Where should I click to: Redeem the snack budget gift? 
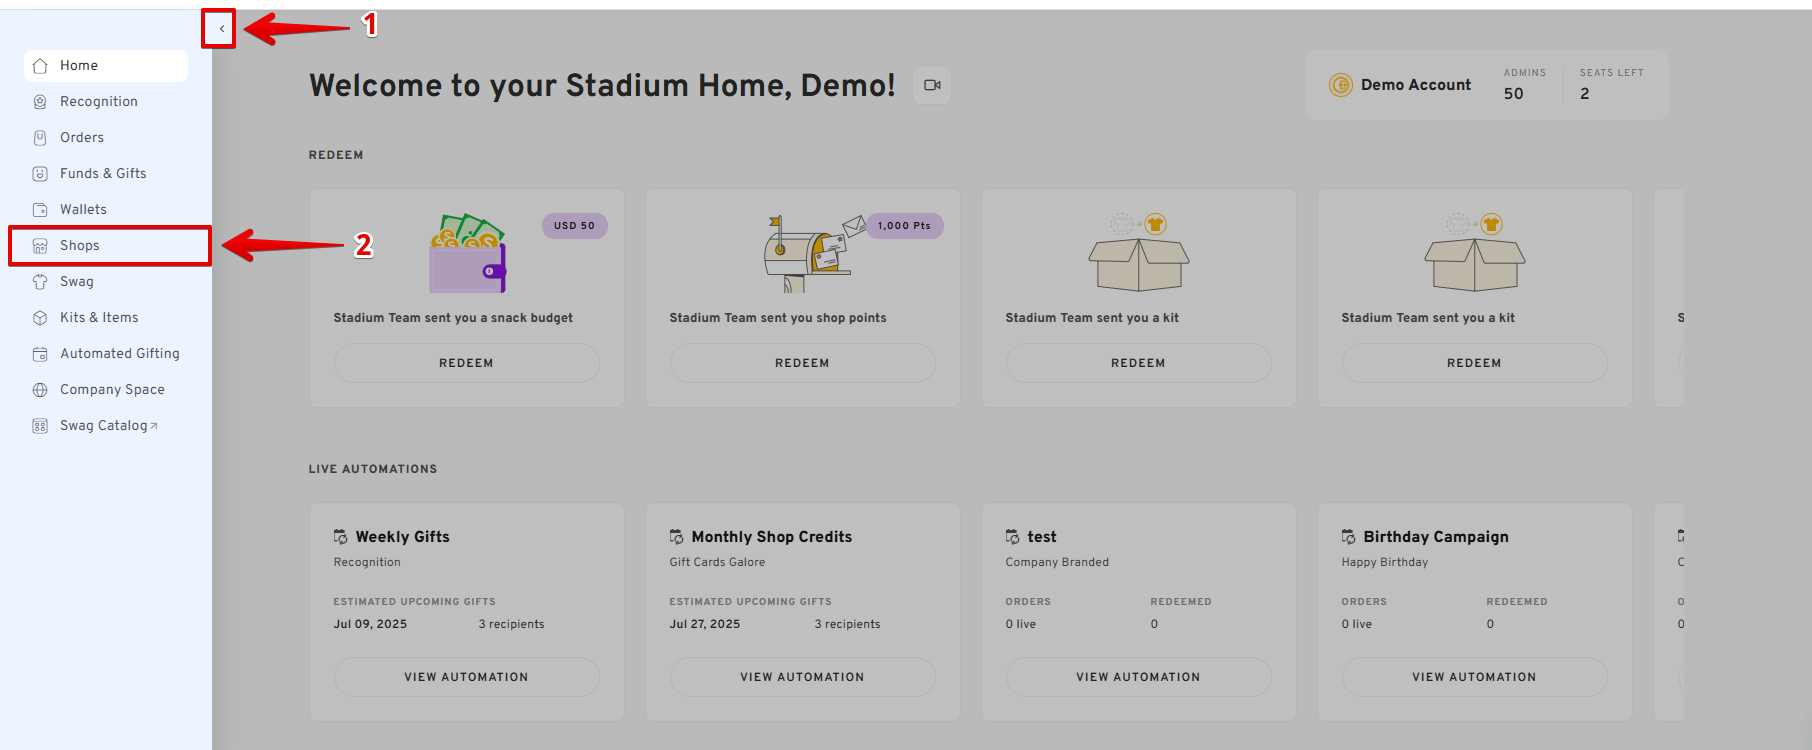466,363
